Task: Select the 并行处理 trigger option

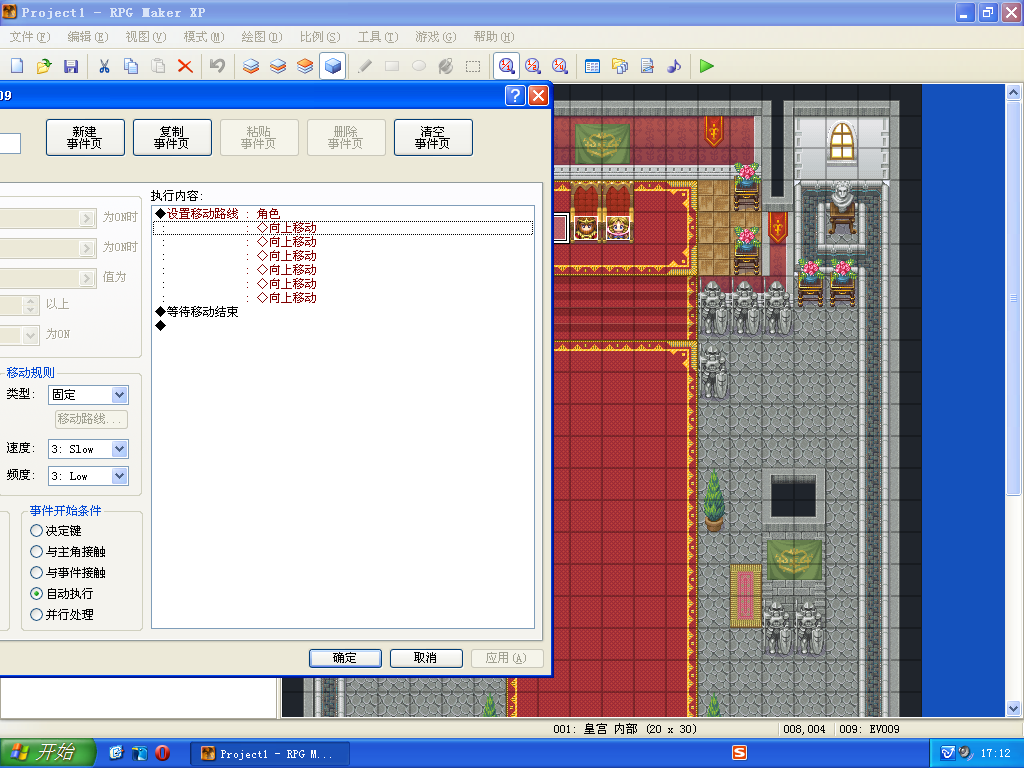Action: coord(62,615)
